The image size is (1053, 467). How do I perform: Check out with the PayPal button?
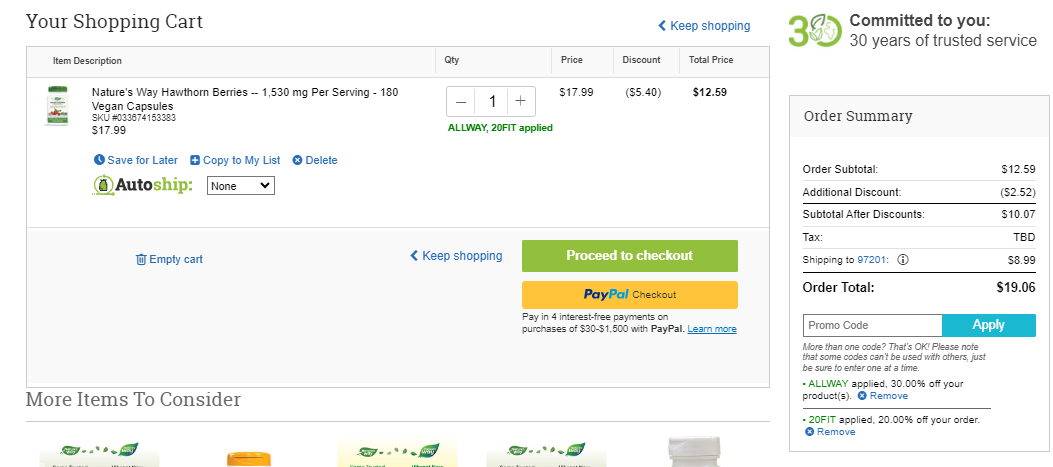[x=630, y=294]
